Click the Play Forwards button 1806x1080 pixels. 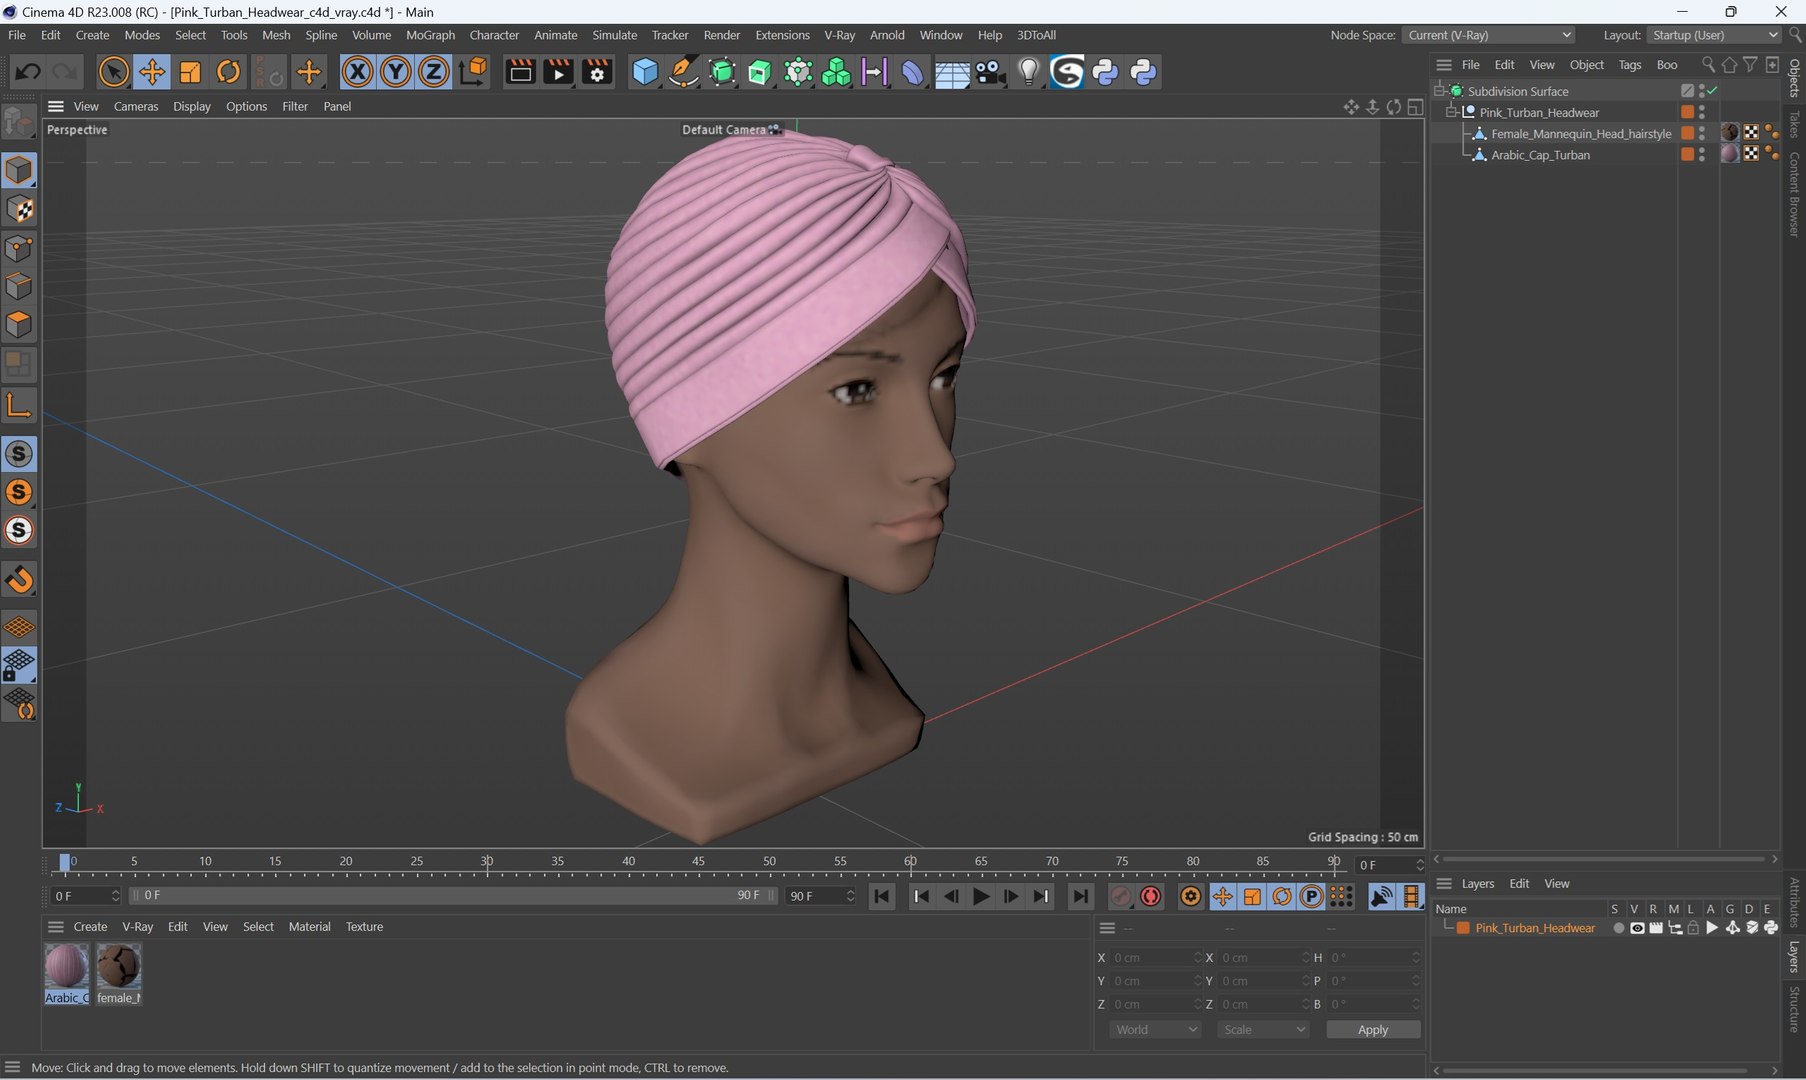point(981,897)
